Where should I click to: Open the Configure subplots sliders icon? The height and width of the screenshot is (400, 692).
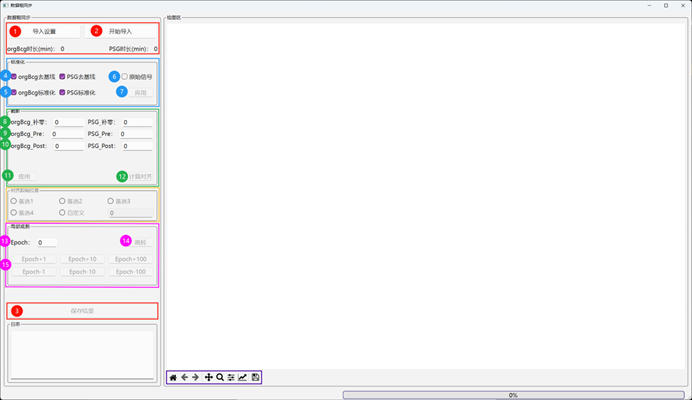coord(231,377)
